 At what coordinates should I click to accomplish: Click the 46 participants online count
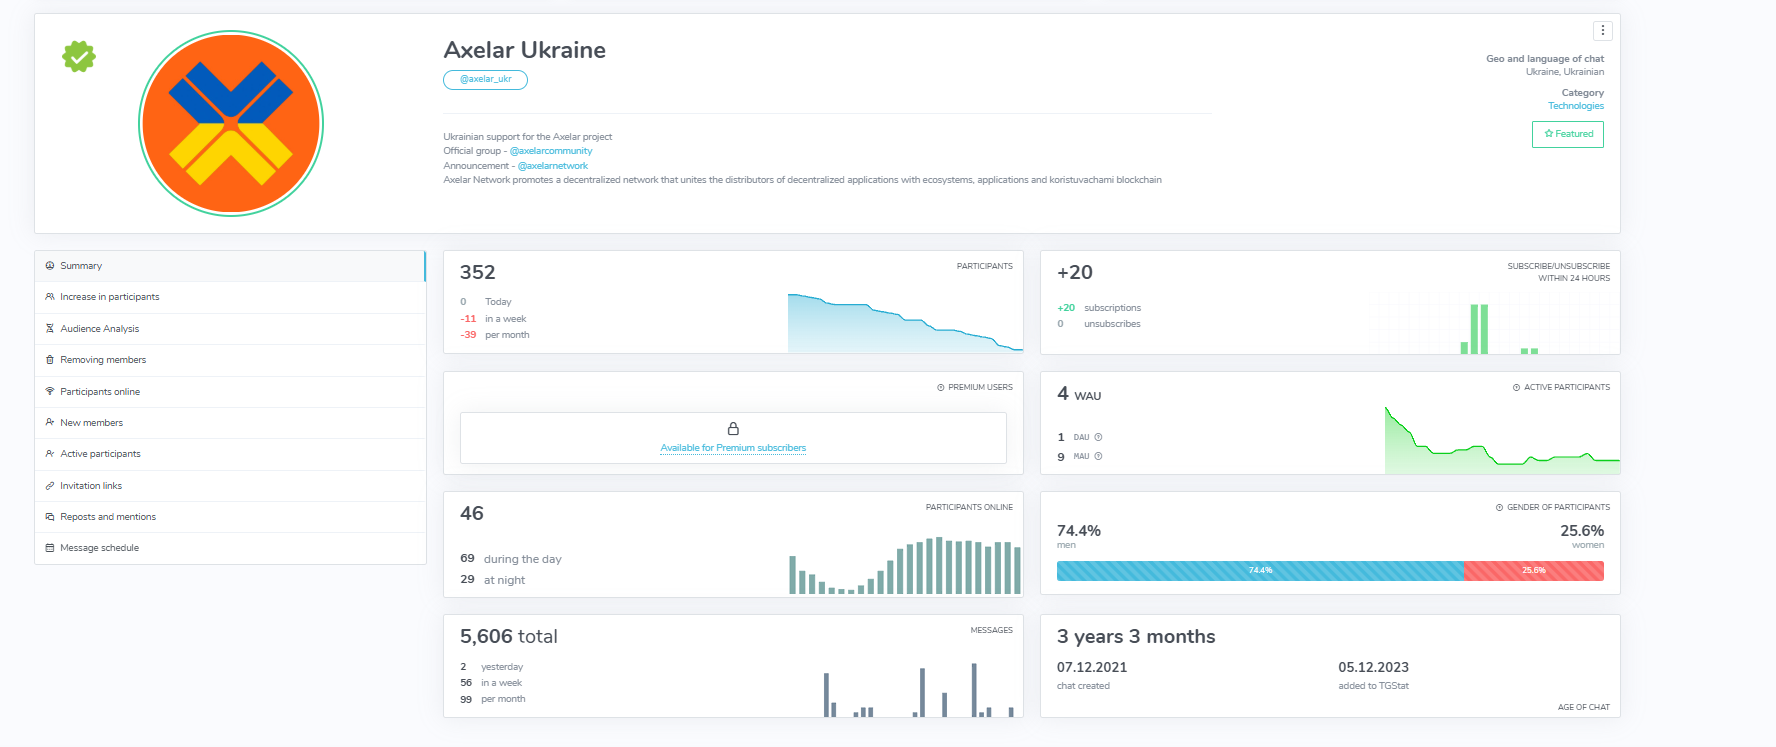(472, 513)
